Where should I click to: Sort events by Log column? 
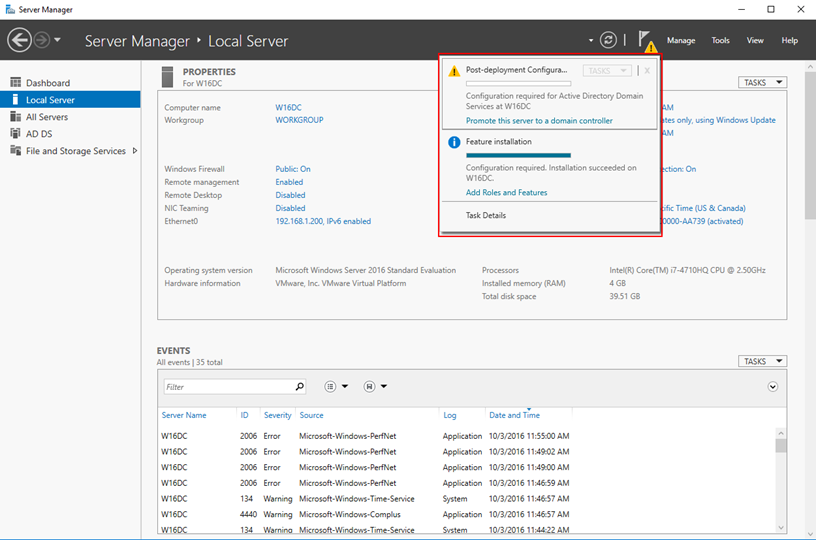[x=450, y=415]
